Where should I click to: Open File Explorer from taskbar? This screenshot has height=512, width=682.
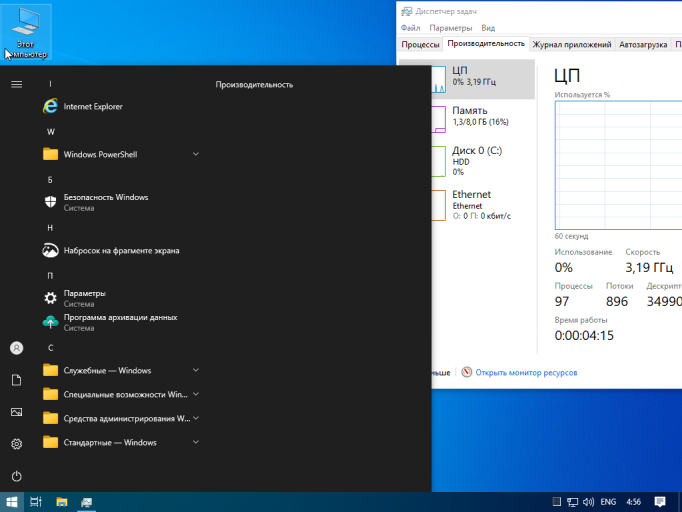[x=62, y=502]
